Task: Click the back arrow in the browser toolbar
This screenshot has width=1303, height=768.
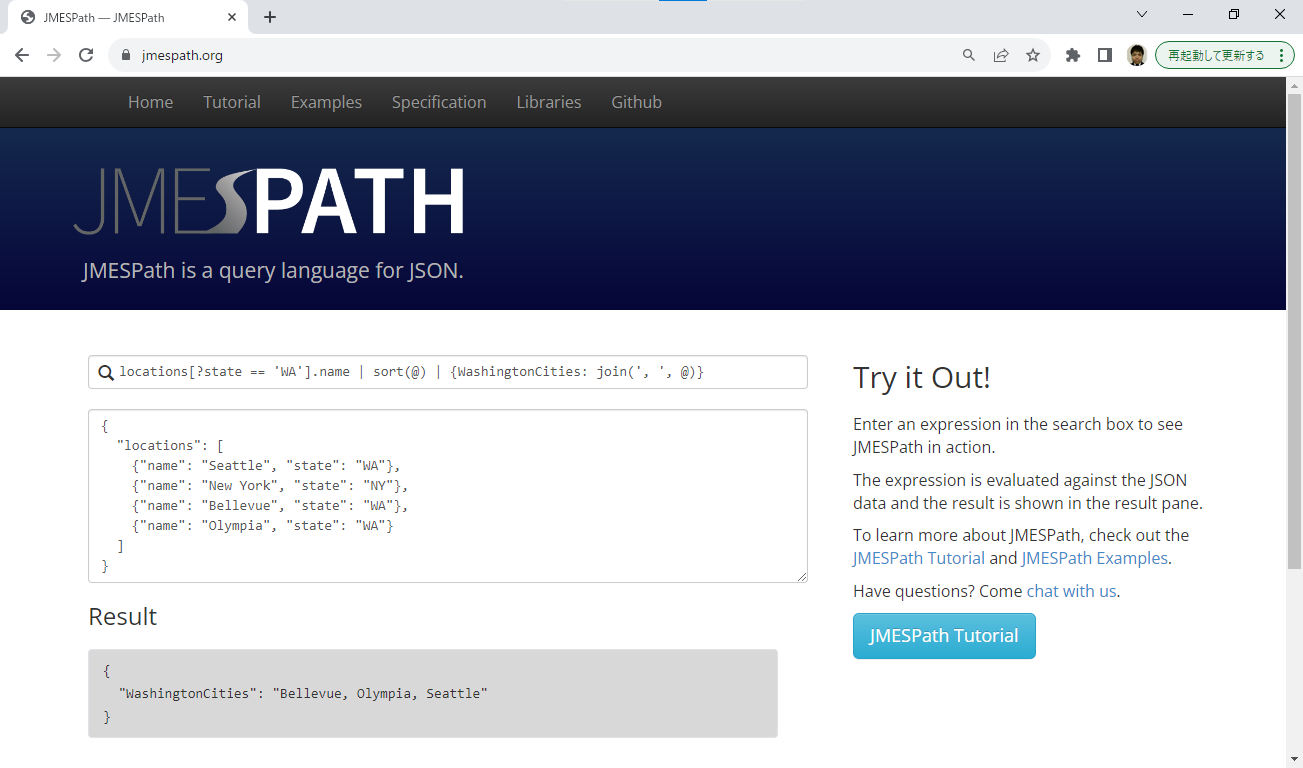Action: [x=21, y=55]
